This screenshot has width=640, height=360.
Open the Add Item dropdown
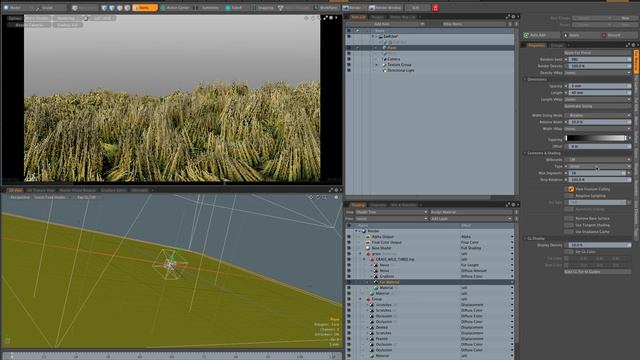pos(386,24)
